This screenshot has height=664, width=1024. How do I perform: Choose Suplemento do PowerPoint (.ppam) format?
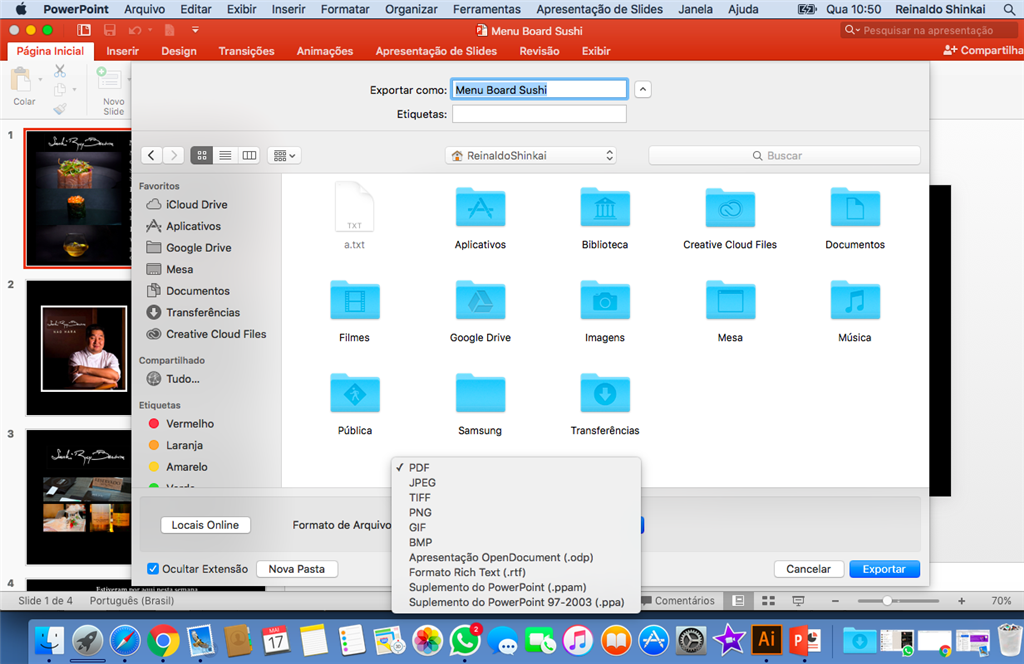click(516, 588)
